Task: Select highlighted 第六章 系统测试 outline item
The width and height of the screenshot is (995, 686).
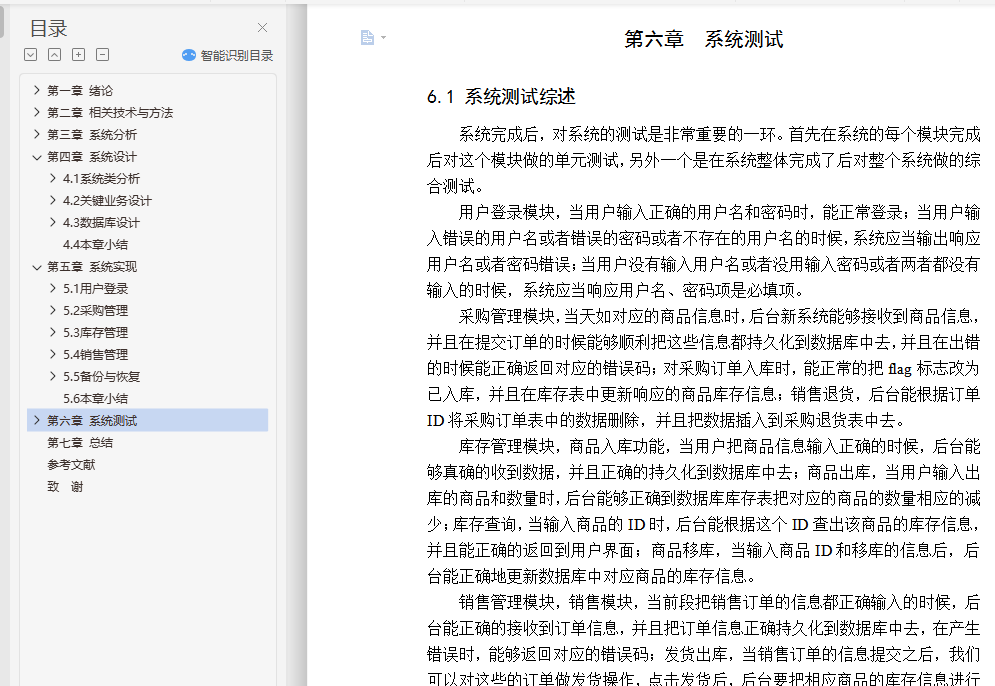Action: [147, 420]
